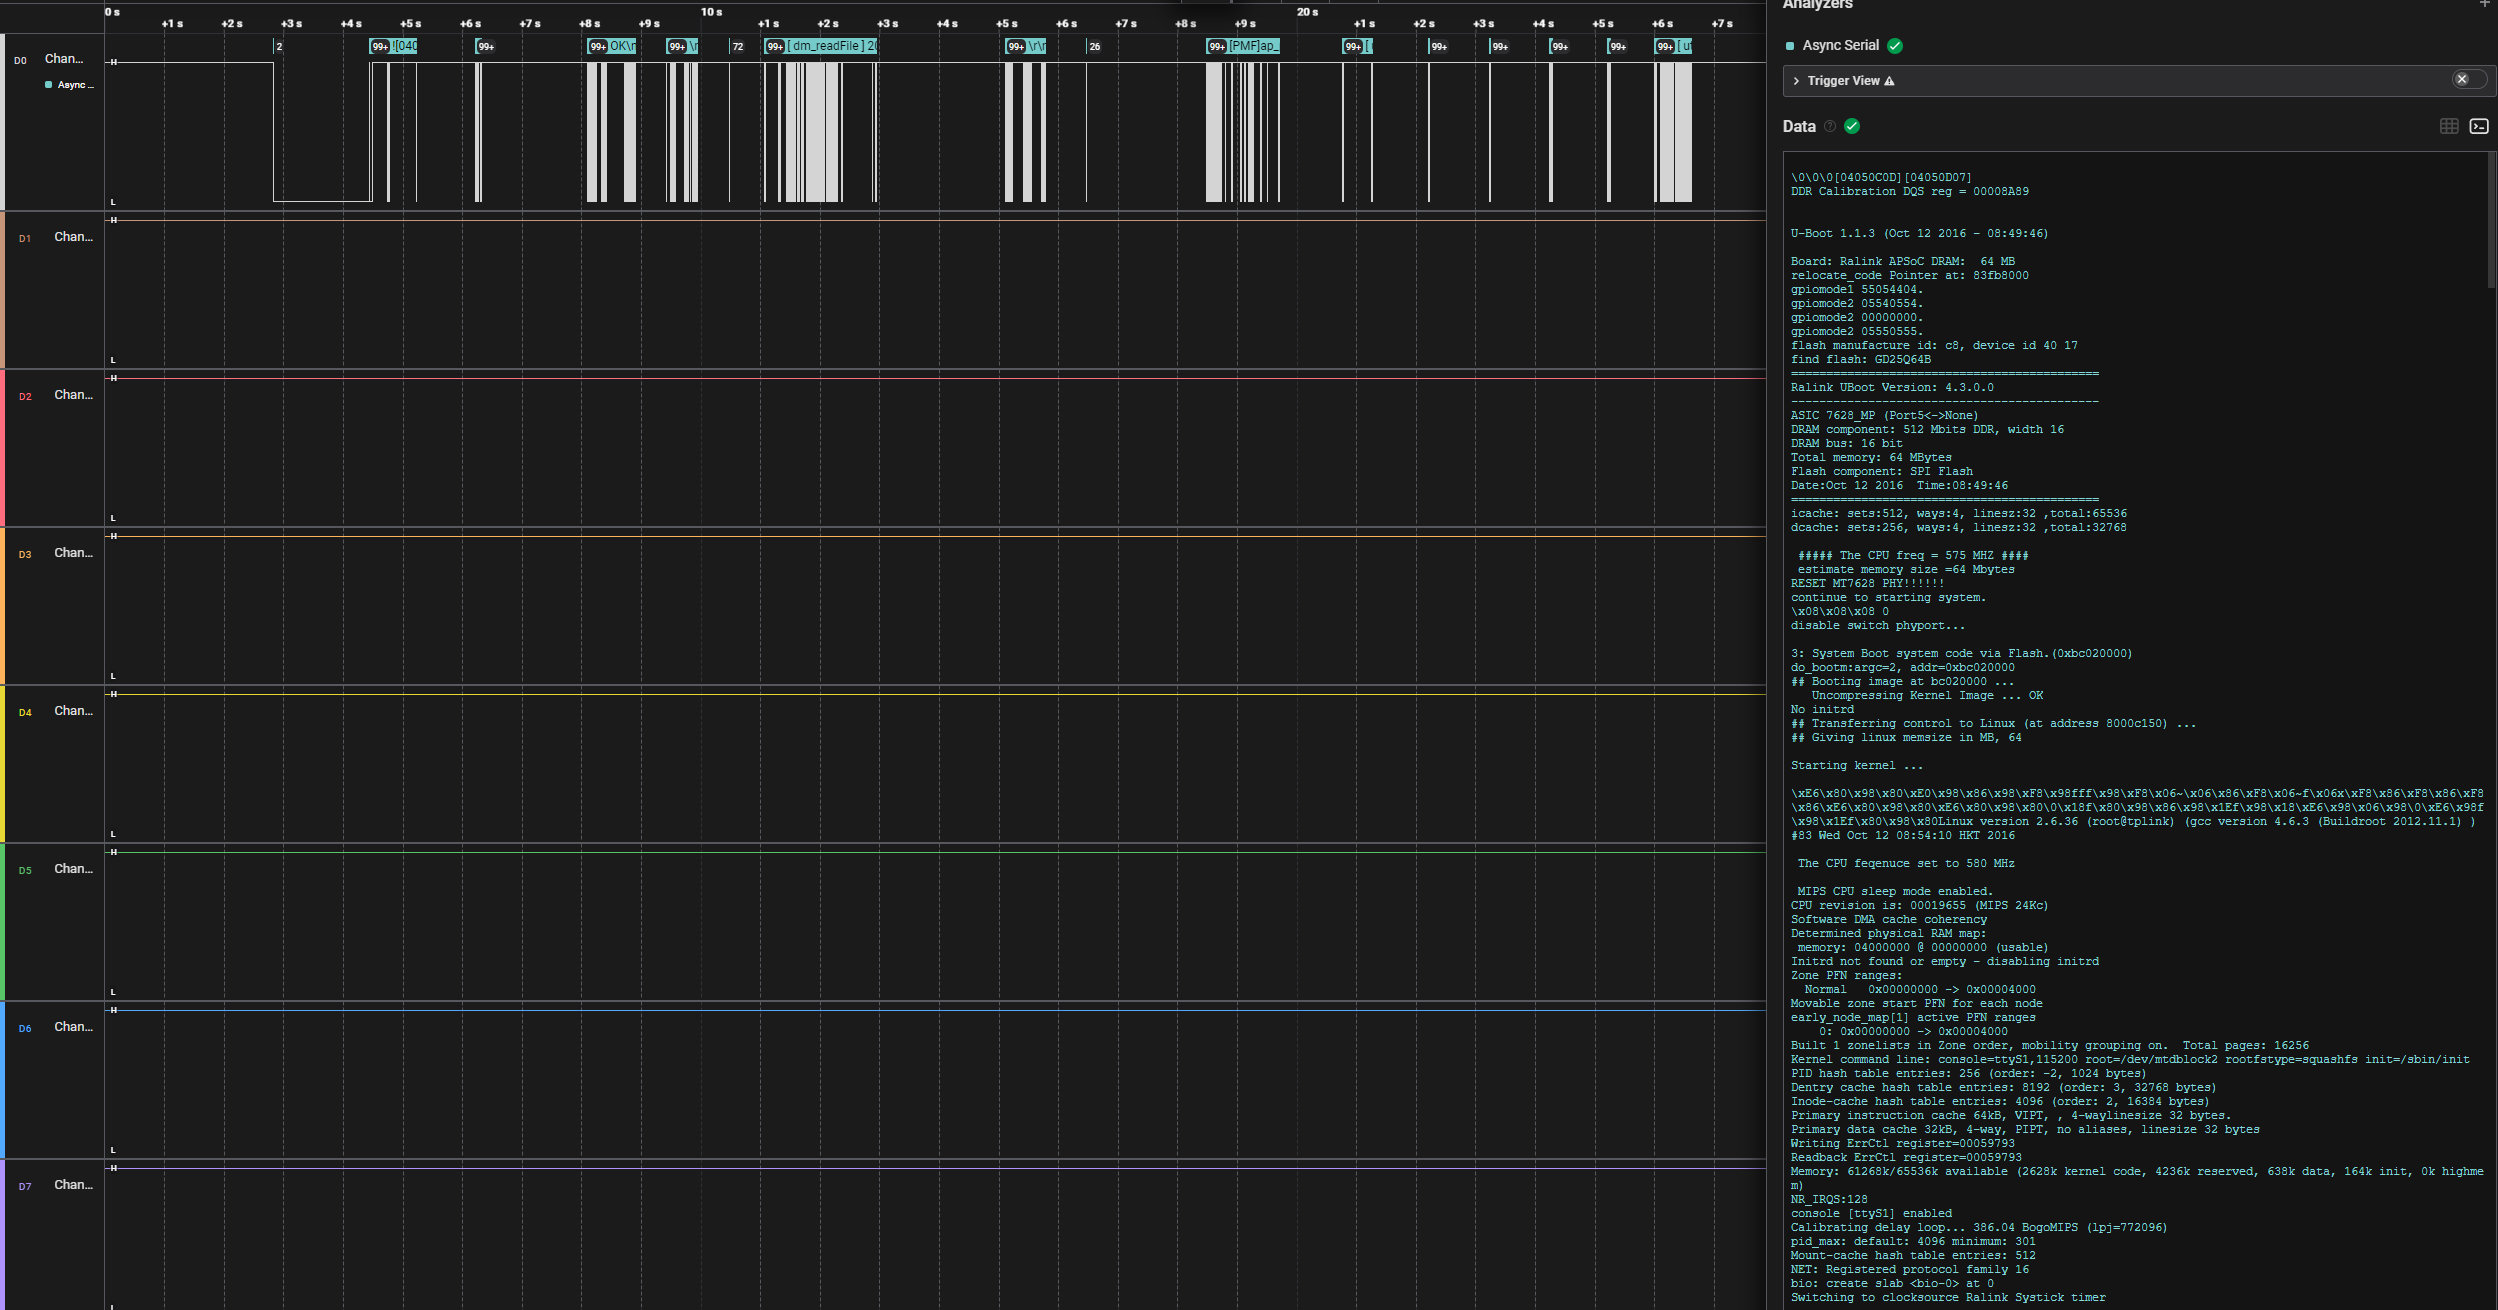2498x1310 pixels.
Task: Click the terminal output scrollbar
Action: pos(2491,220)
